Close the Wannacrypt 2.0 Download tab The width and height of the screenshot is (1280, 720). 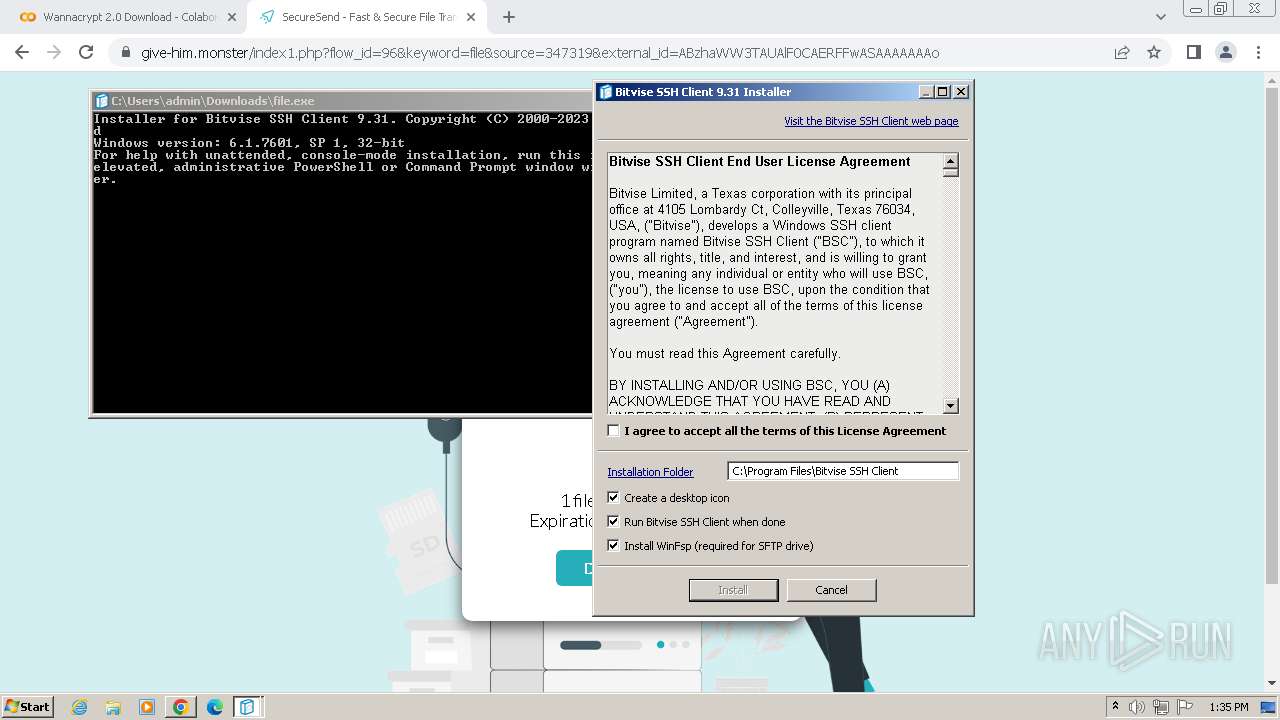coord(231,17)
